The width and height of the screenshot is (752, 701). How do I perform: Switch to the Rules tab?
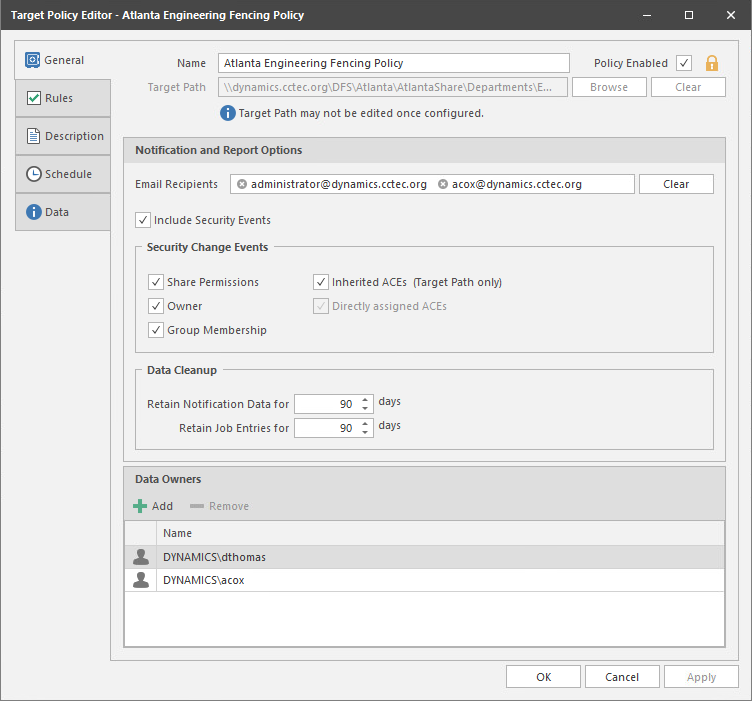[x=62, y=98]
